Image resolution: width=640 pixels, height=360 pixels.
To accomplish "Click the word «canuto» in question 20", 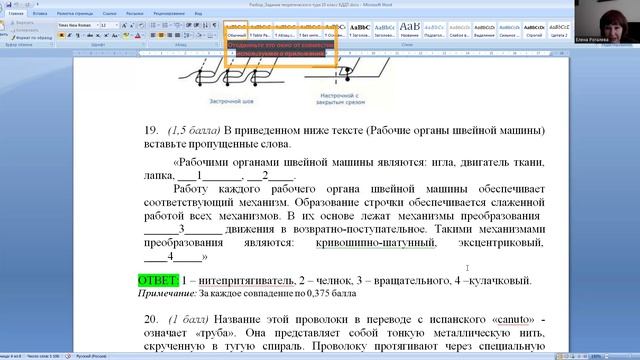I will pos(513,319).
